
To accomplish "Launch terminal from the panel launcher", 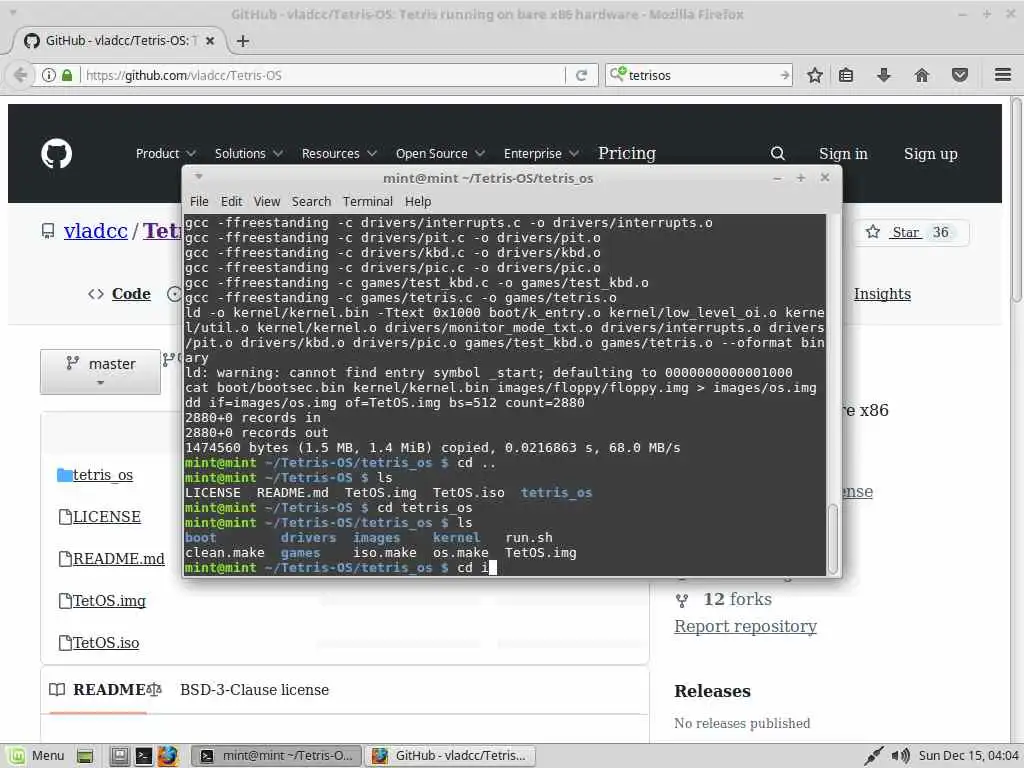I will pos(144,756).
